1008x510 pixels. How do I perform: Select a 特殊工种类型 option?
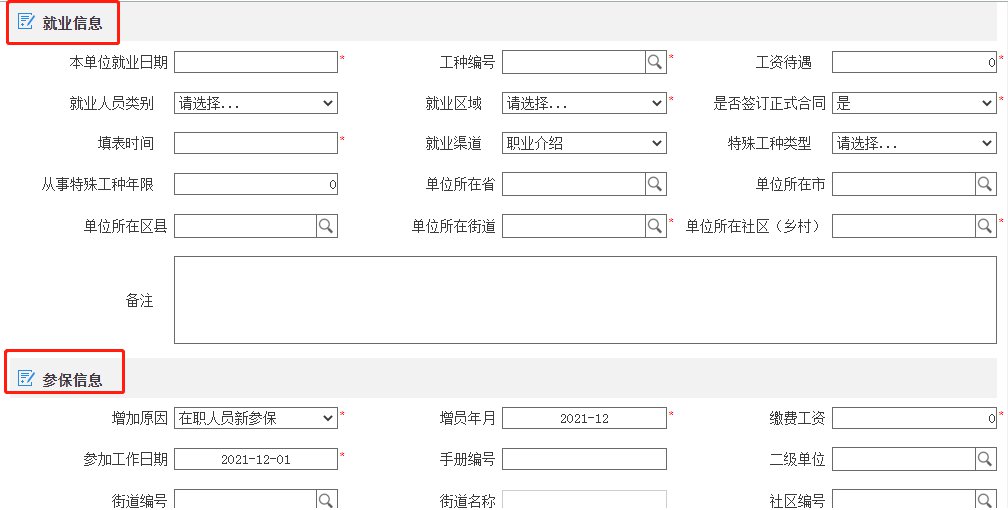coord(913,143)
